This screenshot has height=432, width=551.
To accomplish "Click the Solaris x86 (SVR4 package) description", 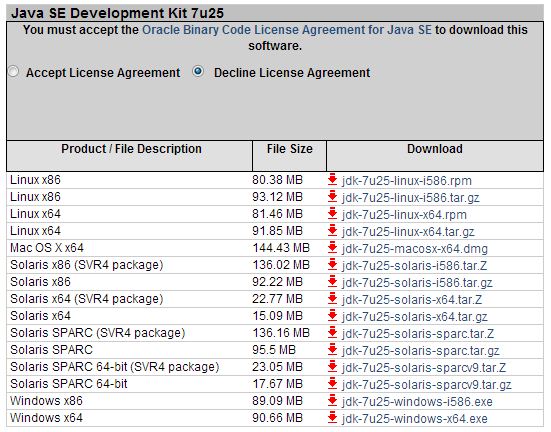I will click(x=87, y=265).
